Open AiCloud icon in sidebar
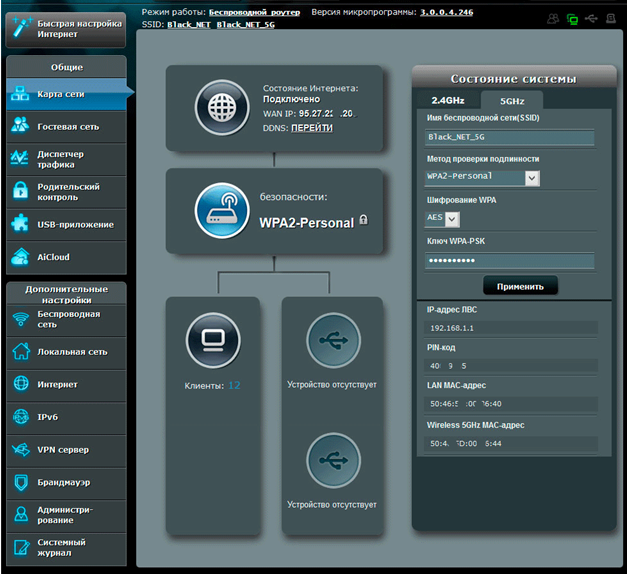Screen dimensions: 627x576 pos(20,256)
